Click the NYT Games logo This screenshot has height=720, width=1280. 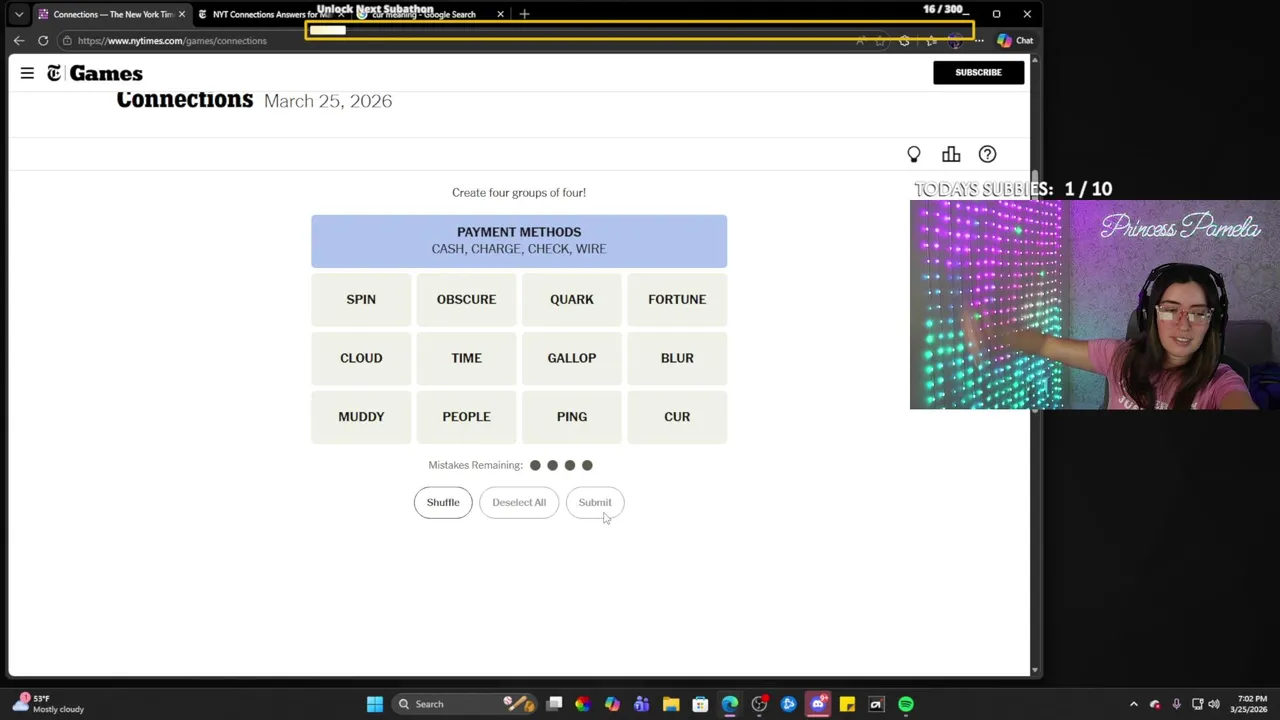coord(95,73)
